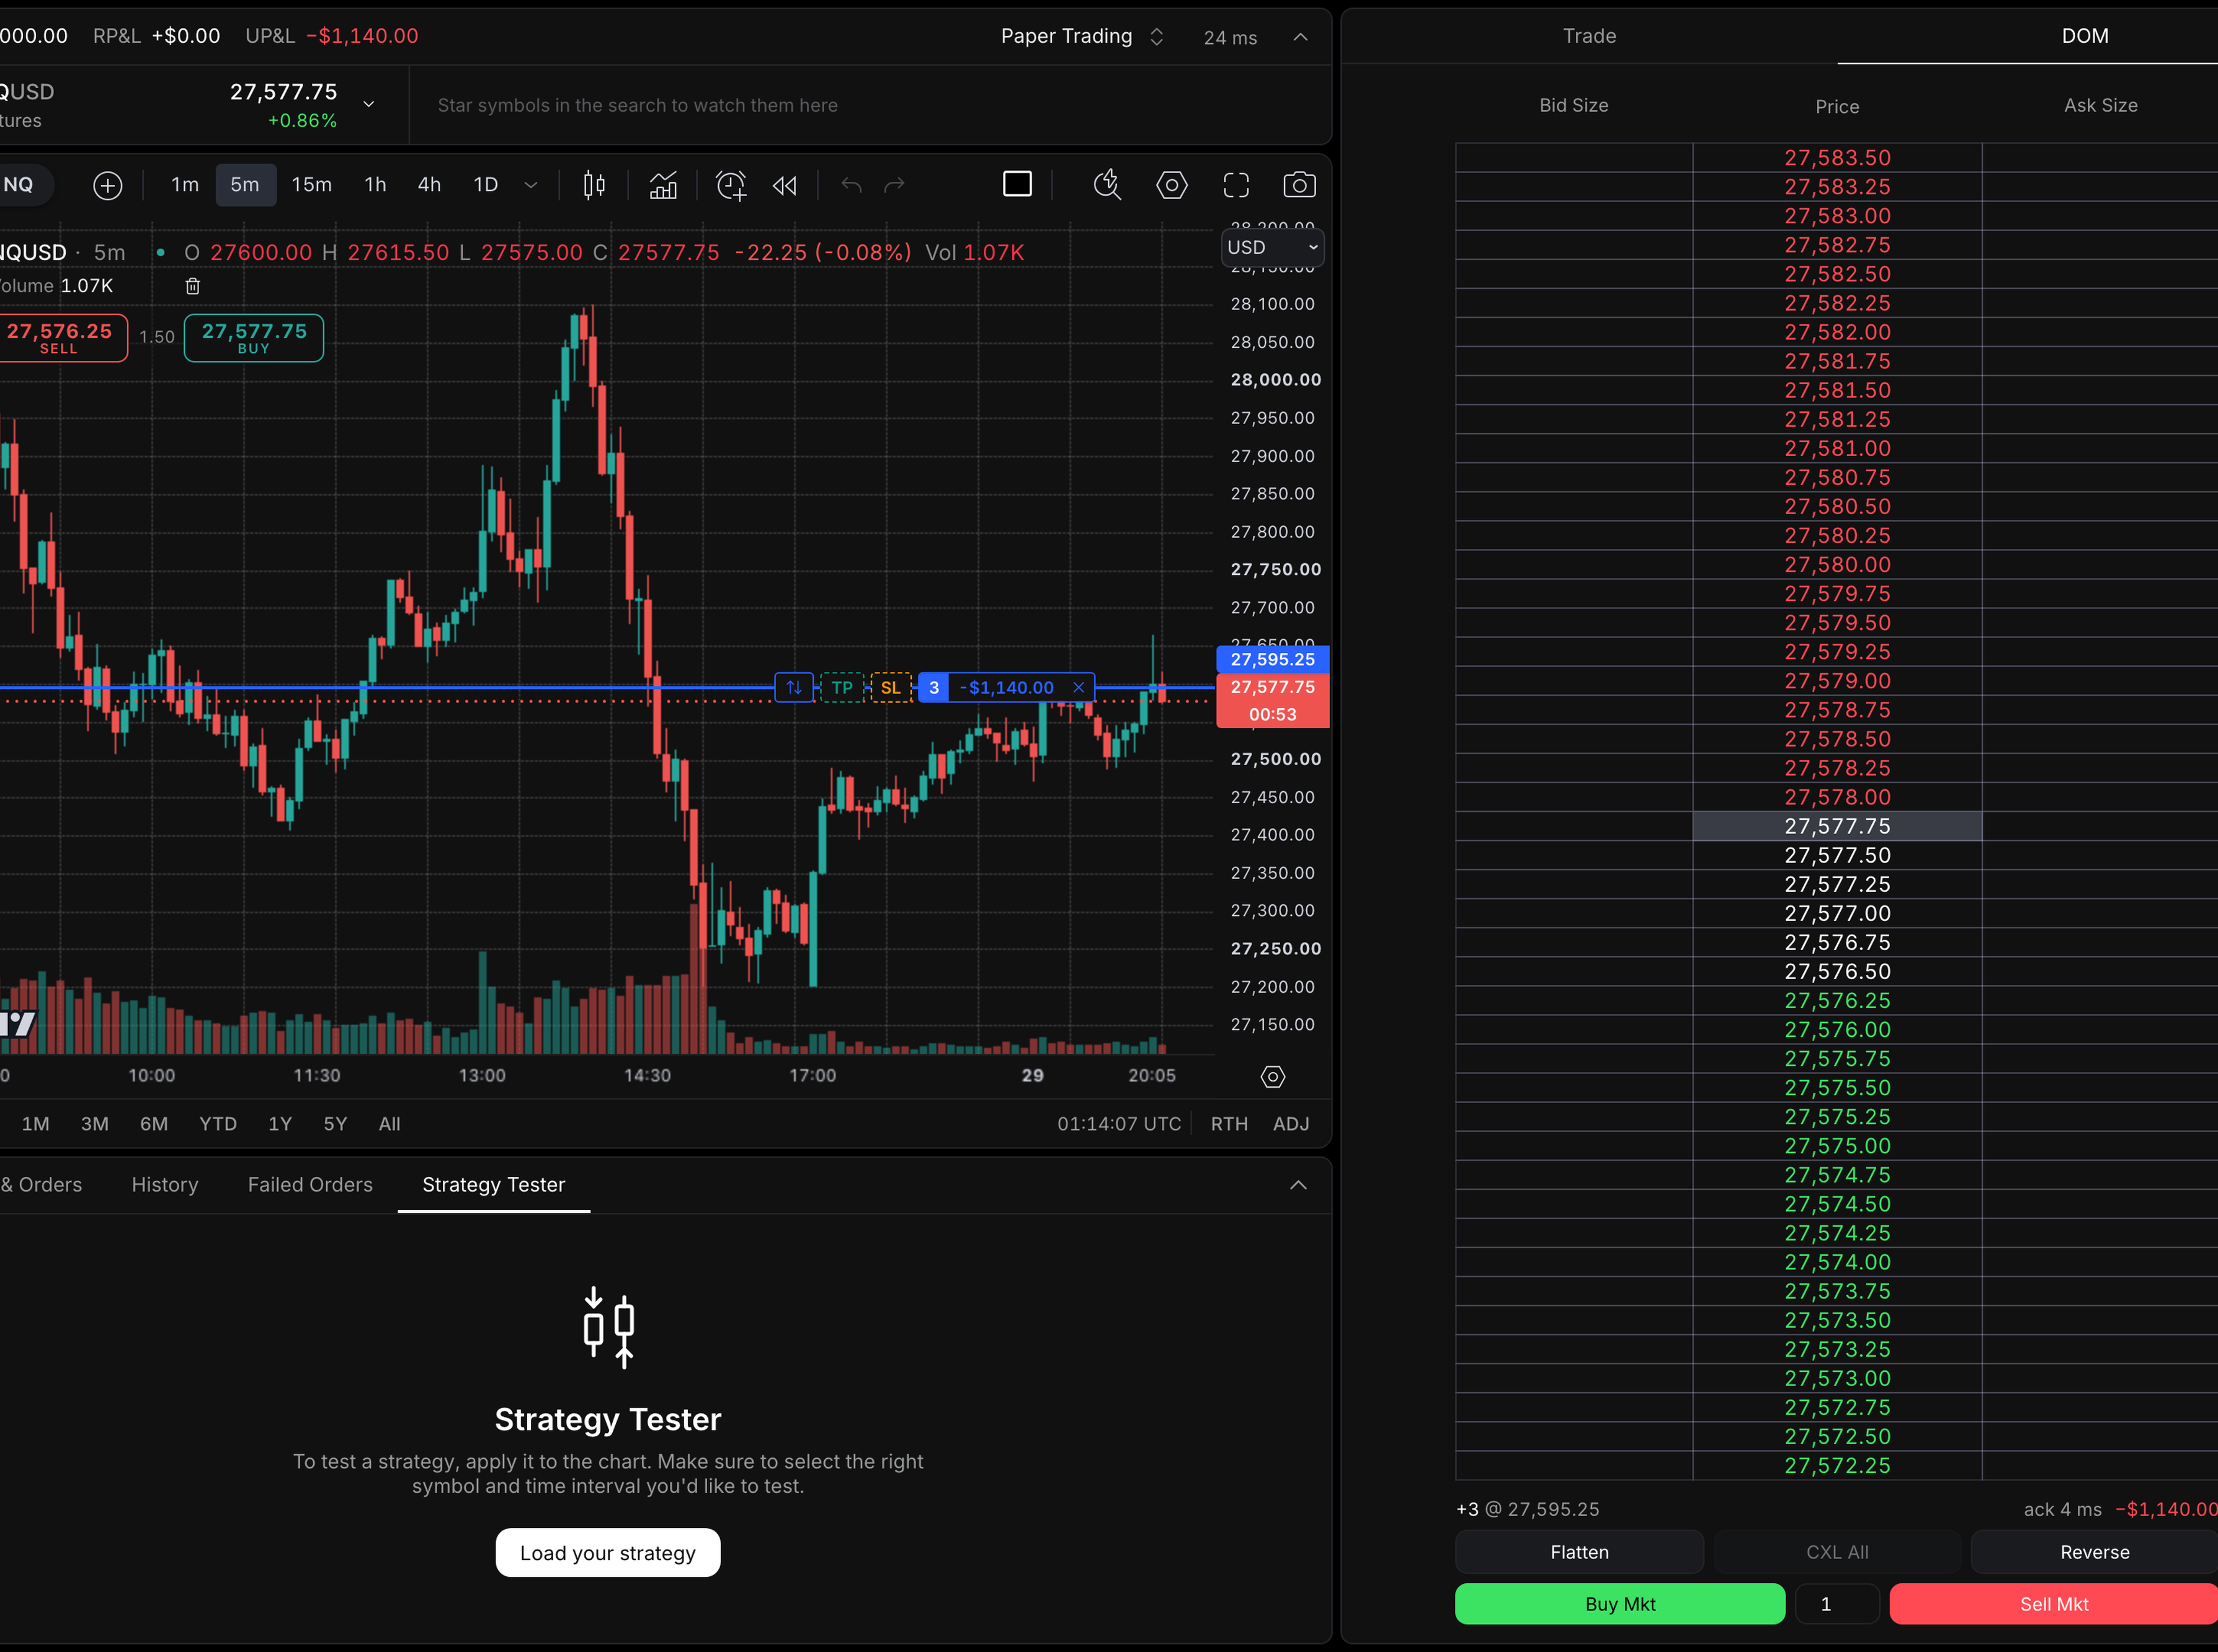This screenshot has height=1652, width=2218.
Task: Delete the Volume indicator trash icon
Action: coord(193,286)
